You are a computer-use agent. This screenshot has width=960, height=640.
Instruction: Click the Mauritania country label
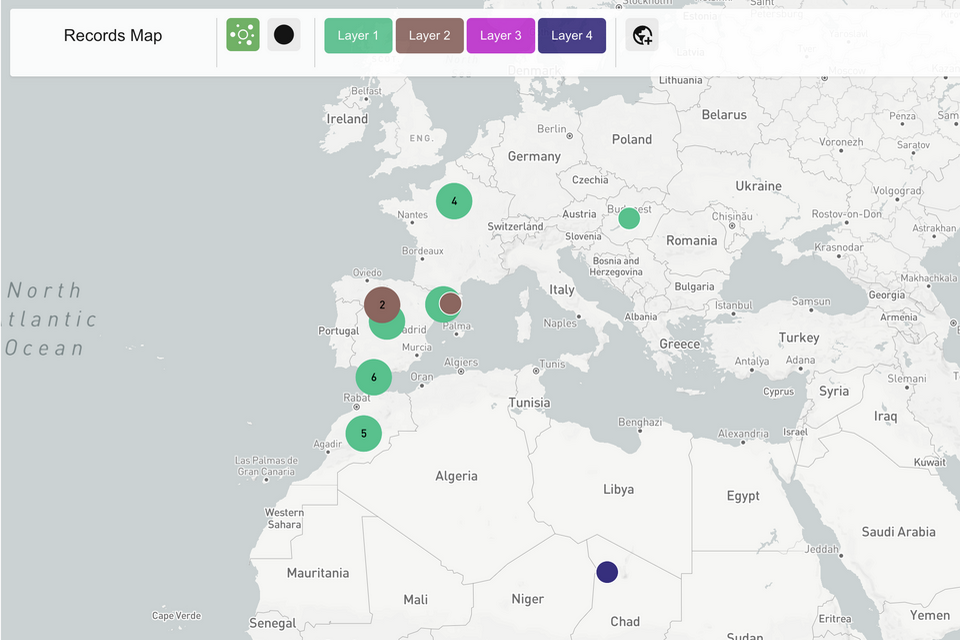click(x=318, y=573)
